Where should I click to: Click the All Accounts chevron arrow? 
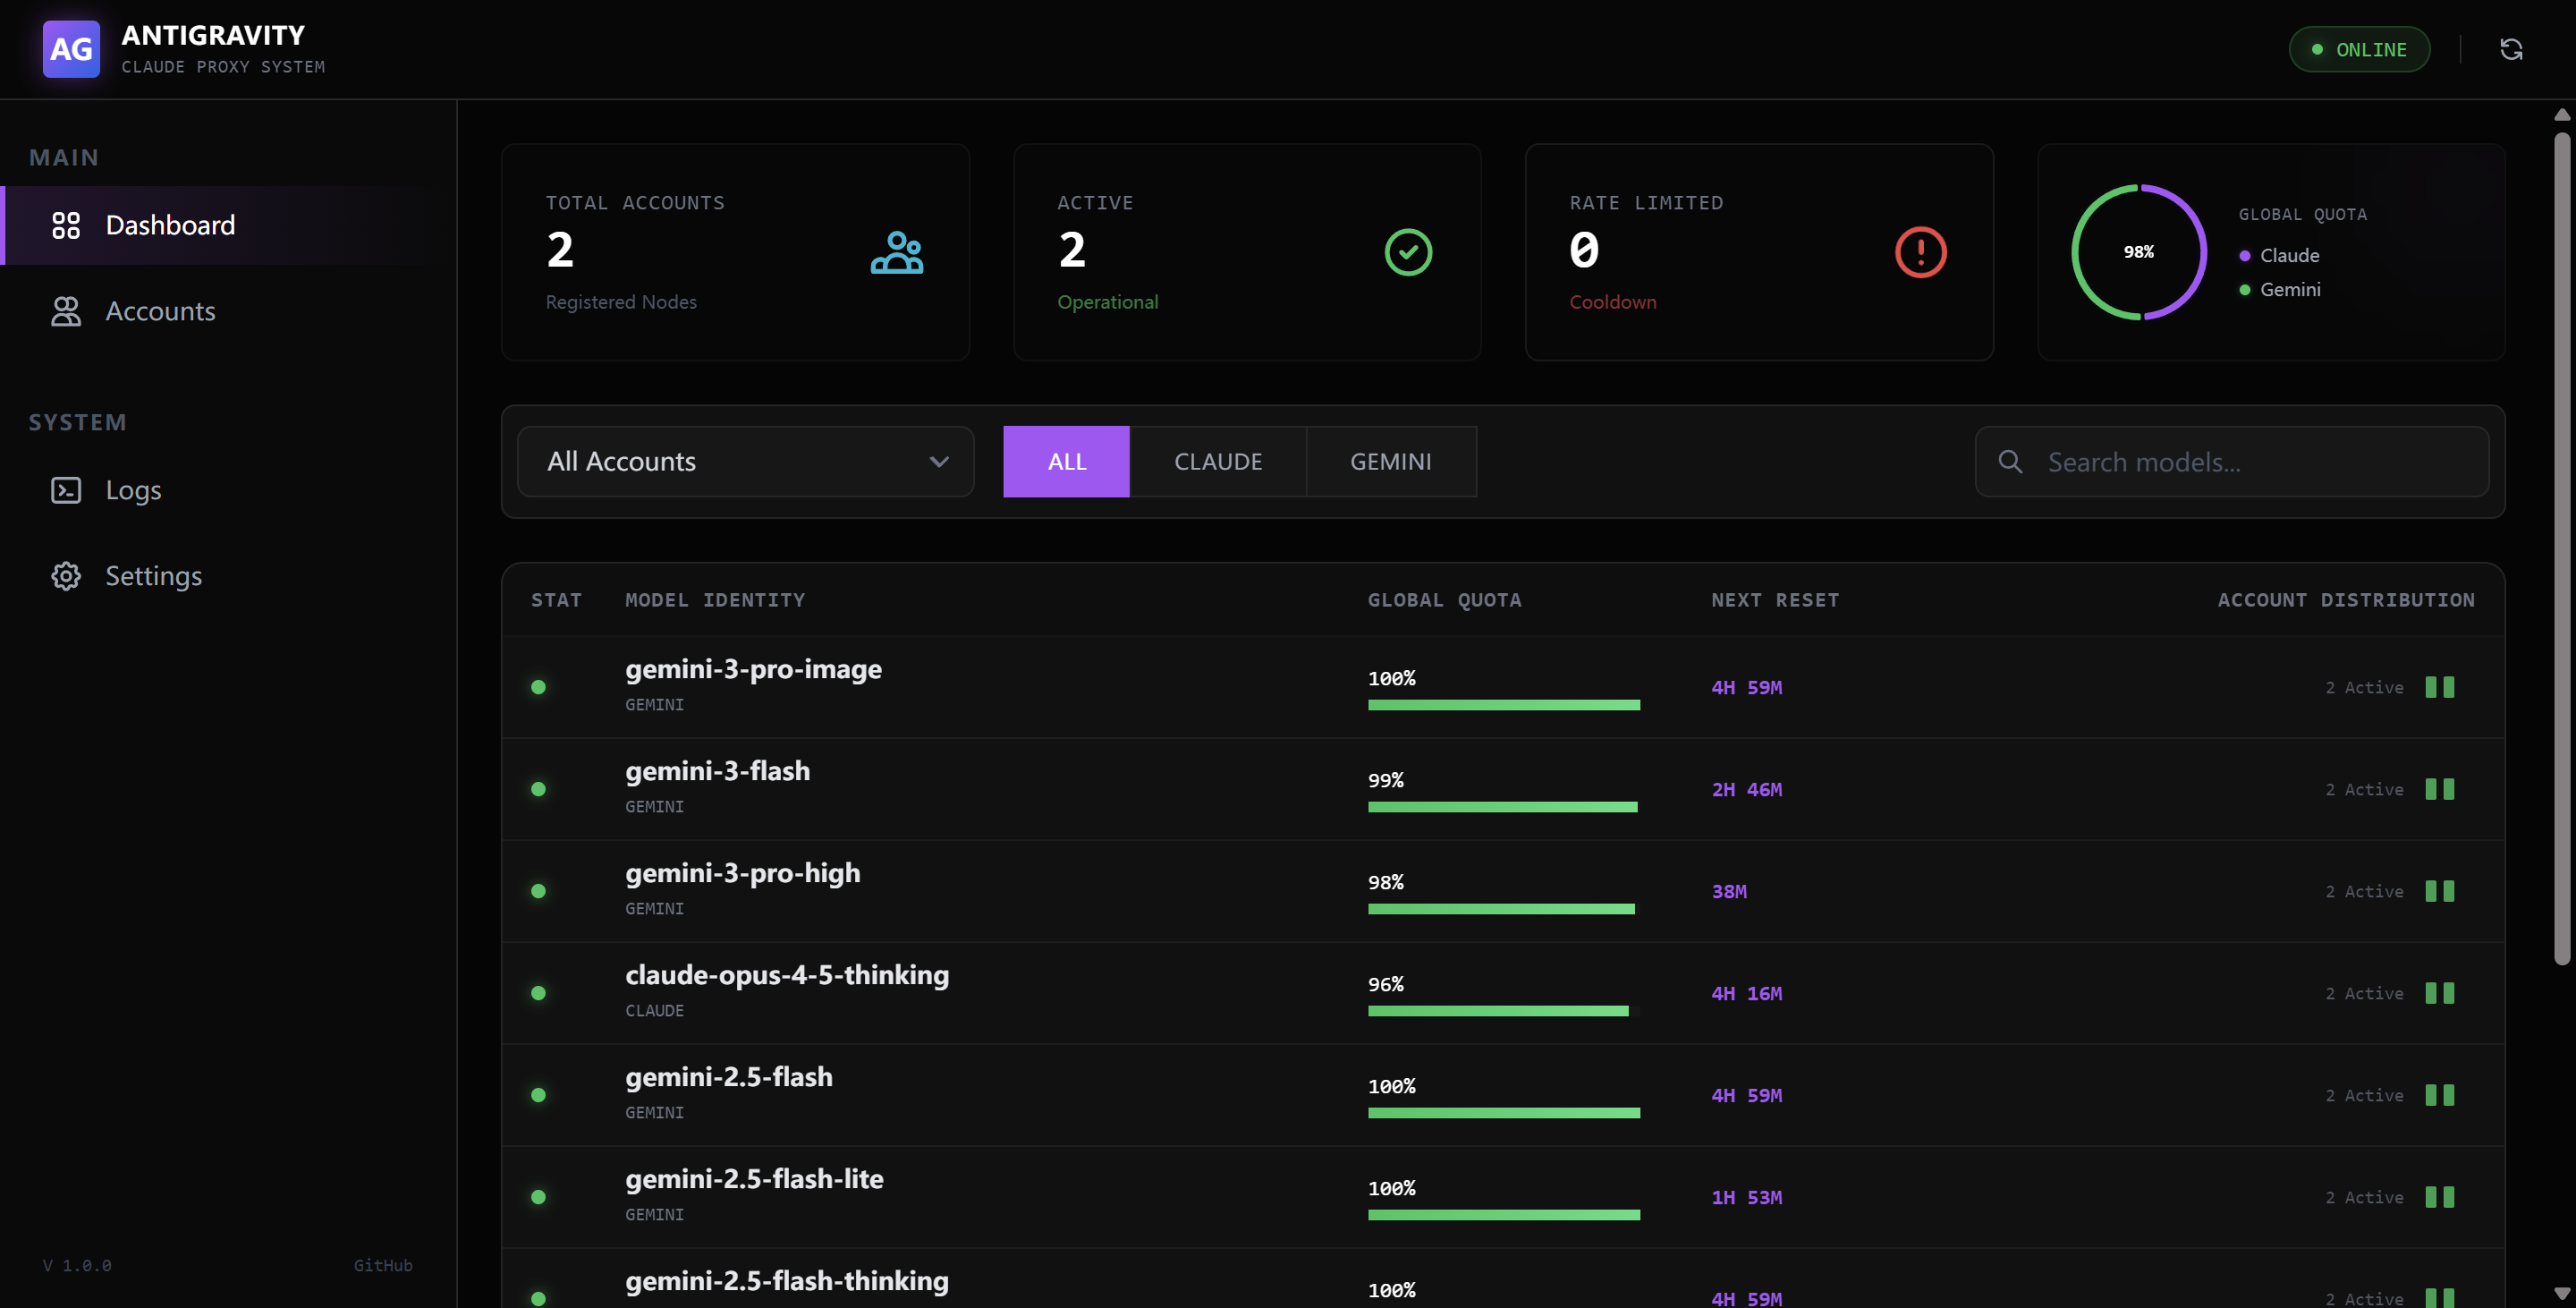938,461
